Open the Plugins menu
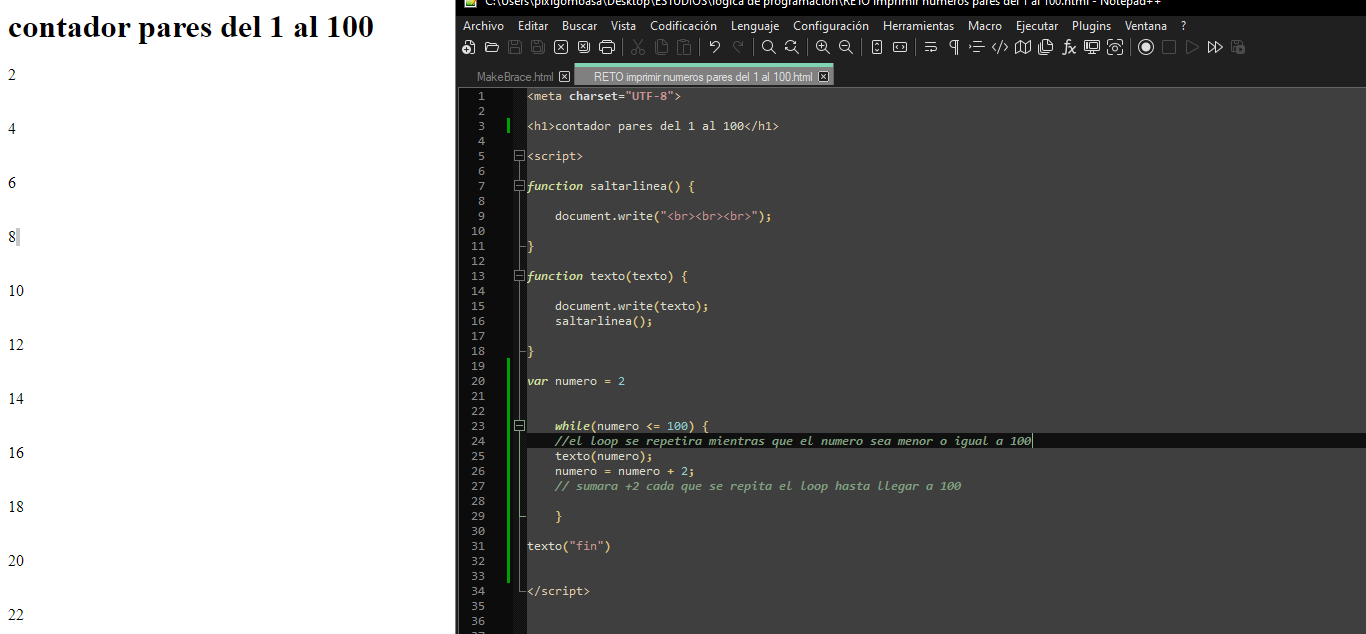Screen dimensions: 1366x634 coord(1091,26)
